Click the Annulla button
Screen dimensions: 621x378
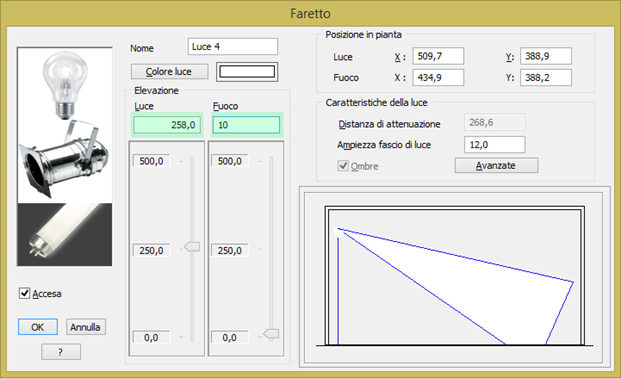click(x=86, y=327)
